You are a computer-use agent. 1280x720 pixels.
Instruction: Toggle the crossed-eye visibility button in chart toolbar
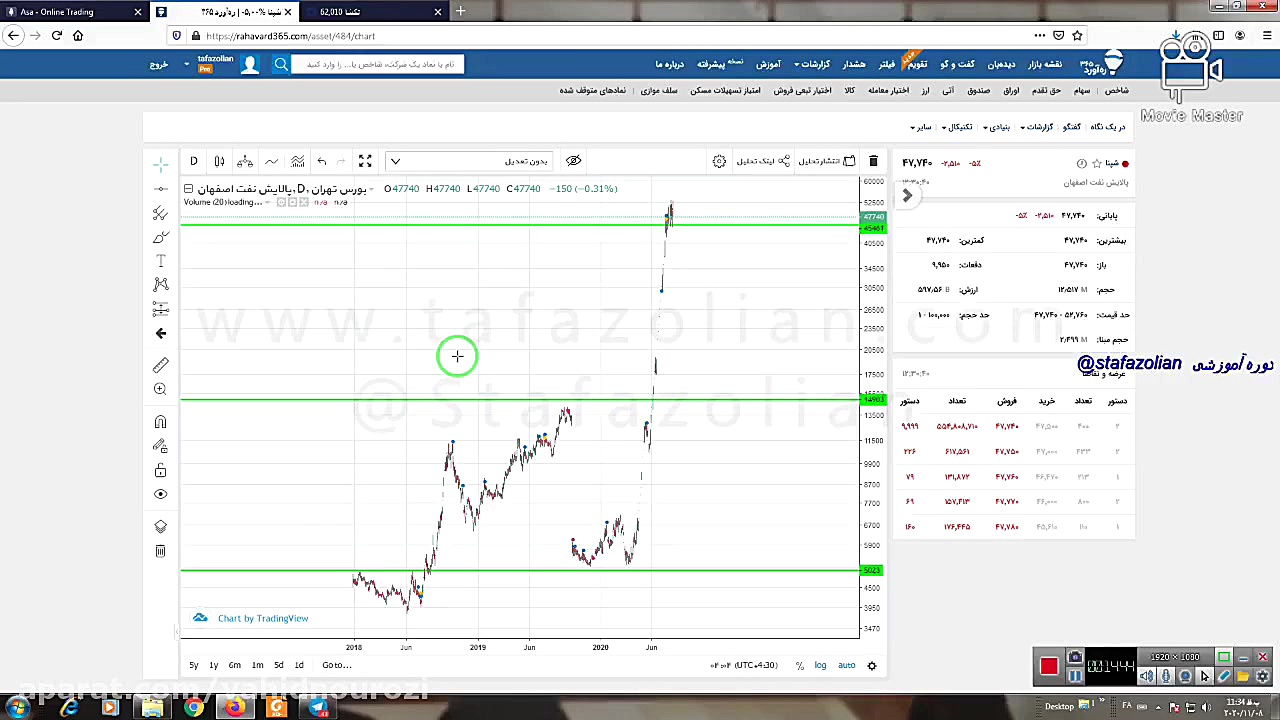pos(573,161)
